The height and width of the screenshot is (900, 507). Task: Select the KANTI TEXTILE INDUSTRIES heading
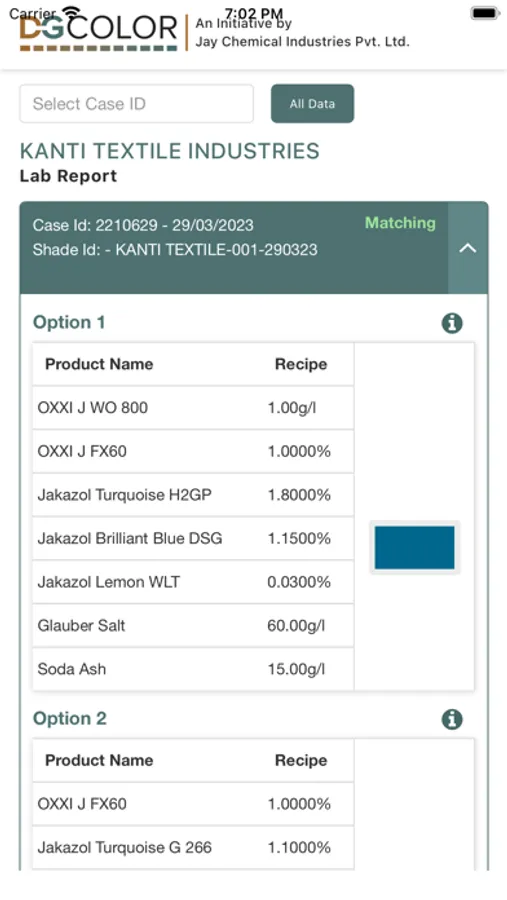[x=169, y=151]
